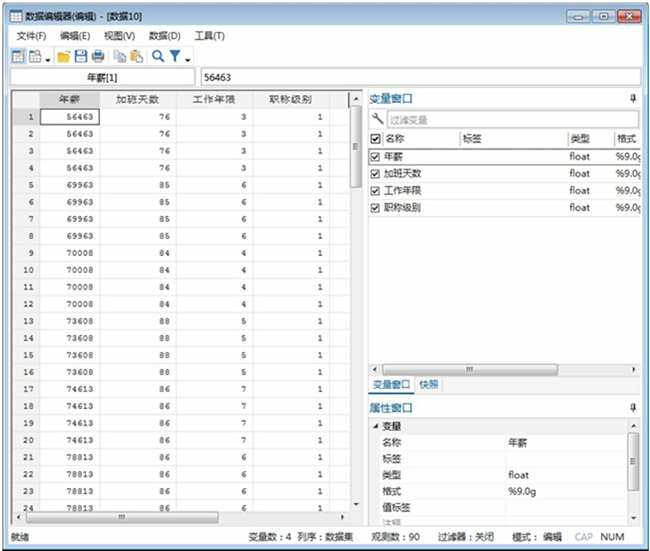650x551 pixels.
Task: Pin the 变量窗口 panel with the pushpin
Action: pyautogui.click(x=631, y=99)
